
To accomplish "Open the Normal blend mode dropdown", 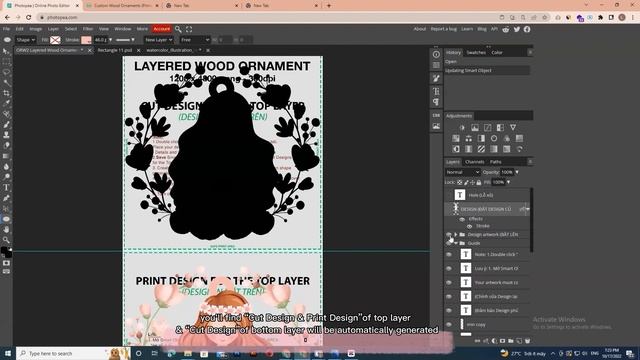I will (x=462, y=172).
